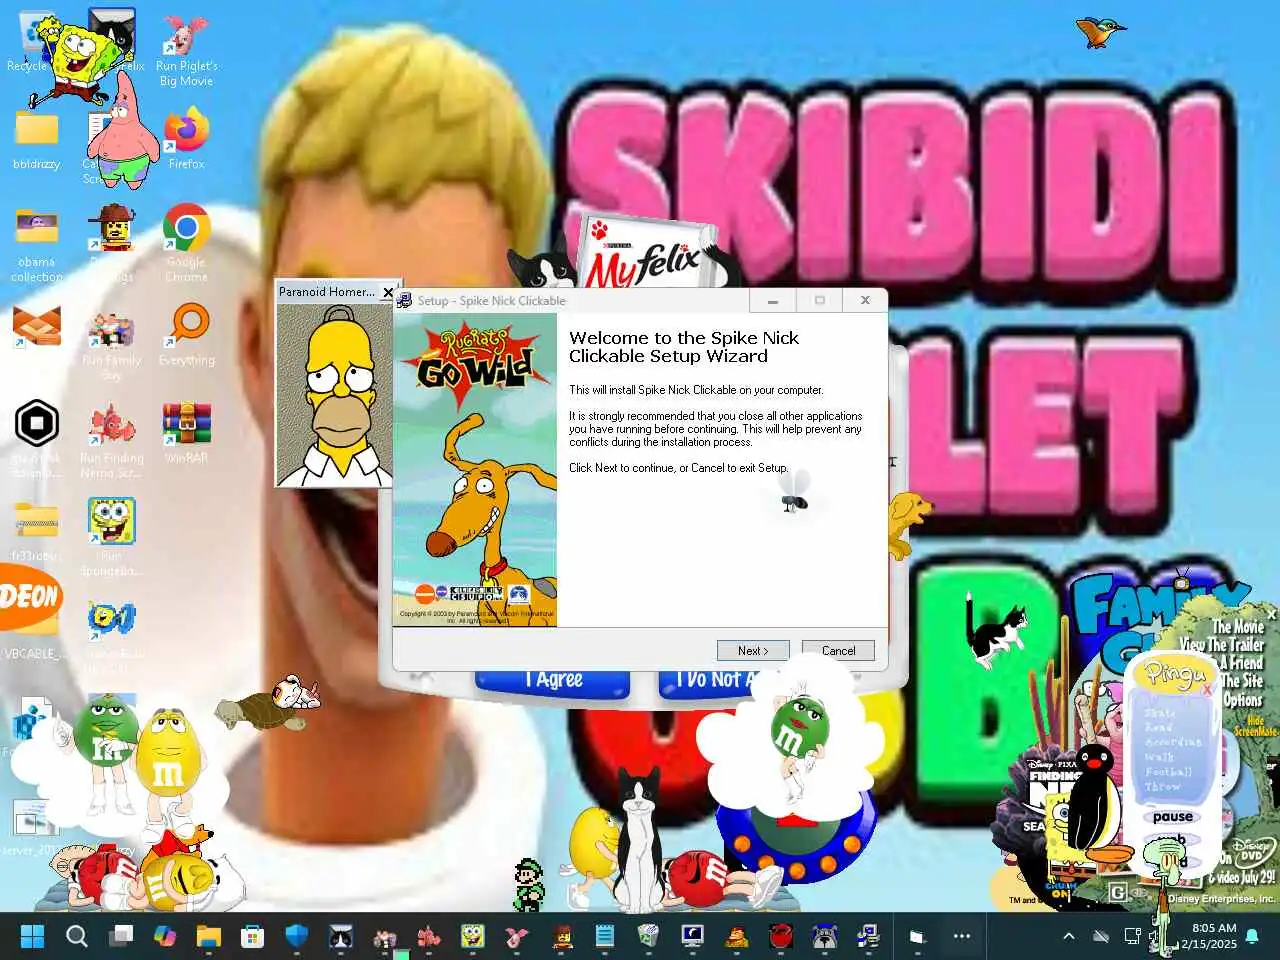Click the Notepad taskbar icon
This screenshot has width=1280, height=960.
[x=605, y=937]
